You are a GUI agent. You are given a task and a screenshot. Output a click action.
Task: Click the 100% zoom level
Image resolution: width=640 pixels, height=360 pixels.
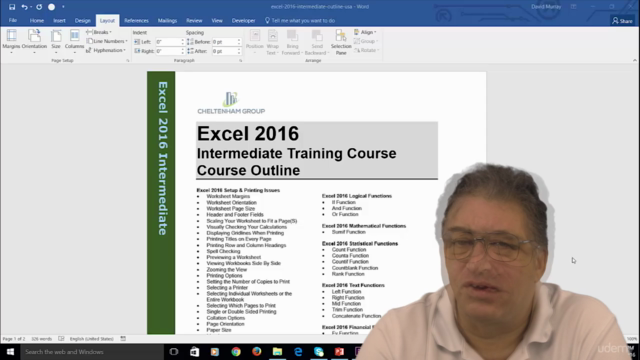[x=632, y=339]
